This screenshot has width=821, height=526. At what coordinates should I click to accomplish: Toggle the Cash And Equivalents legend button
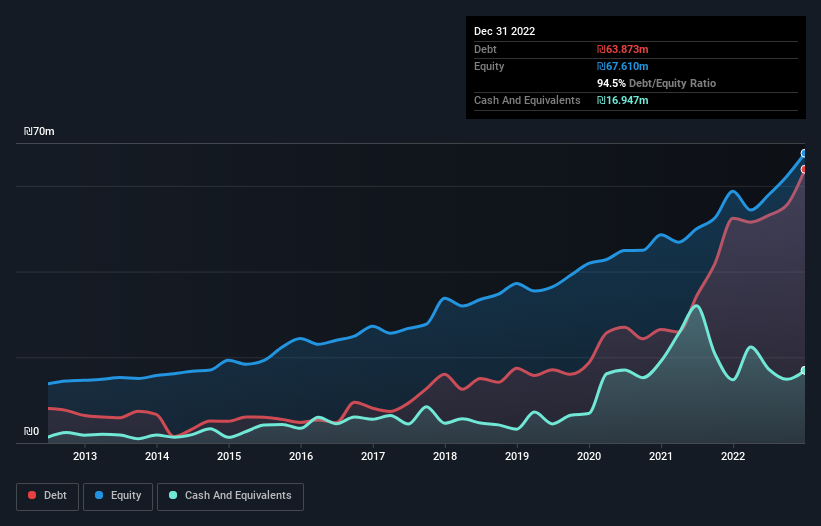(x=230, y=496)
